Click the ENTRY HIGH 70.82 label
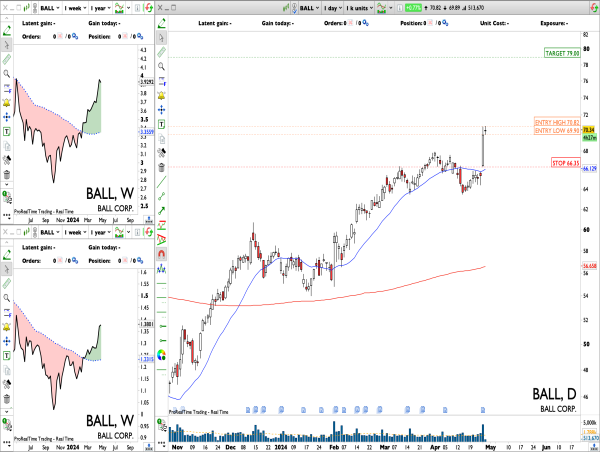Image resolution: width=600 pixels, height=452 pixels. [x=557, y=122]
